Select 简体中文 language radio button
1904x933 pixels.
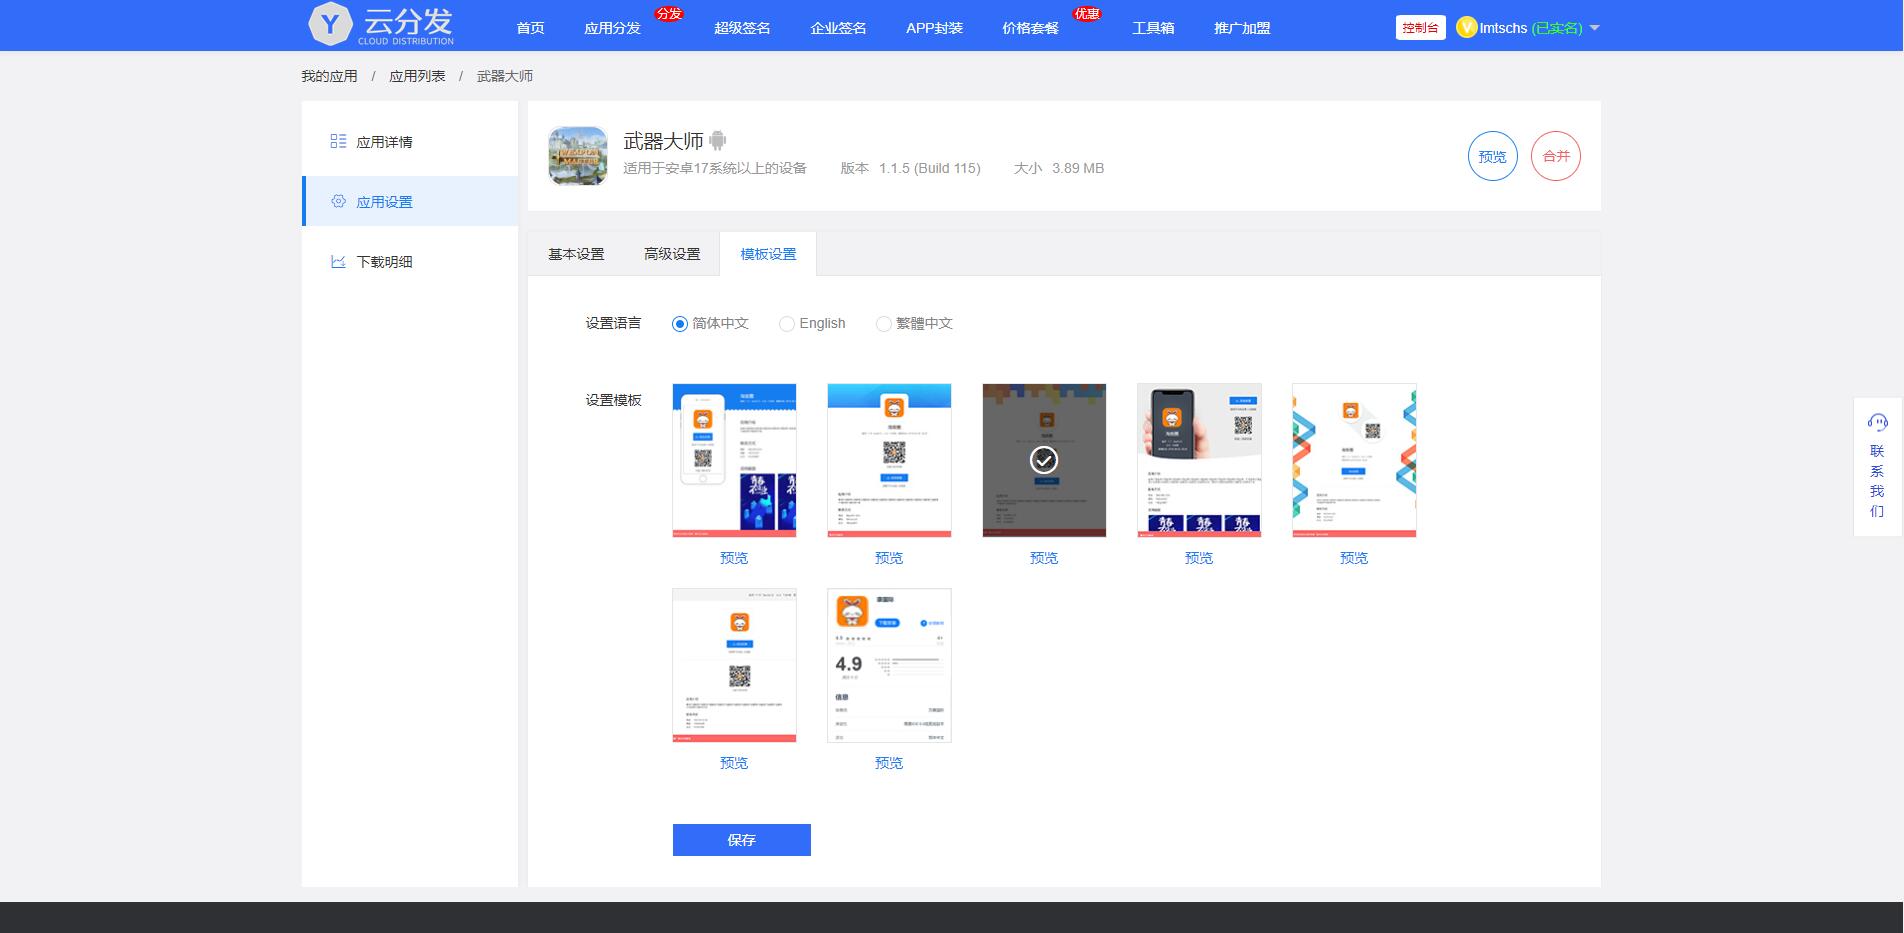pyautogui.click(x=680, y=324)
